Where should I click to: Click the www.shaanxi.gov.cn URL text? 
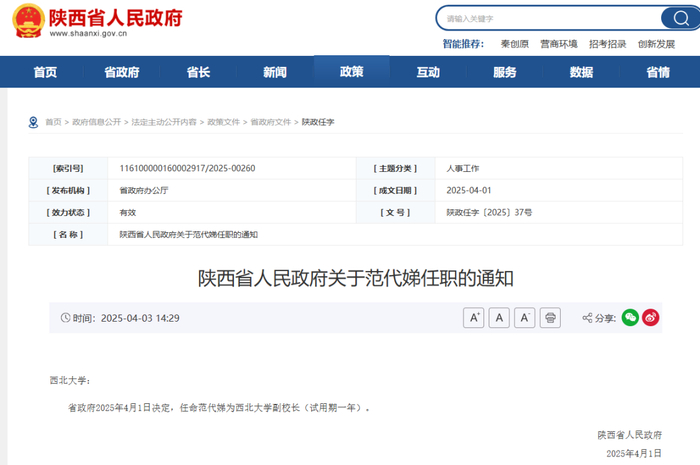[x=88, y=33]
